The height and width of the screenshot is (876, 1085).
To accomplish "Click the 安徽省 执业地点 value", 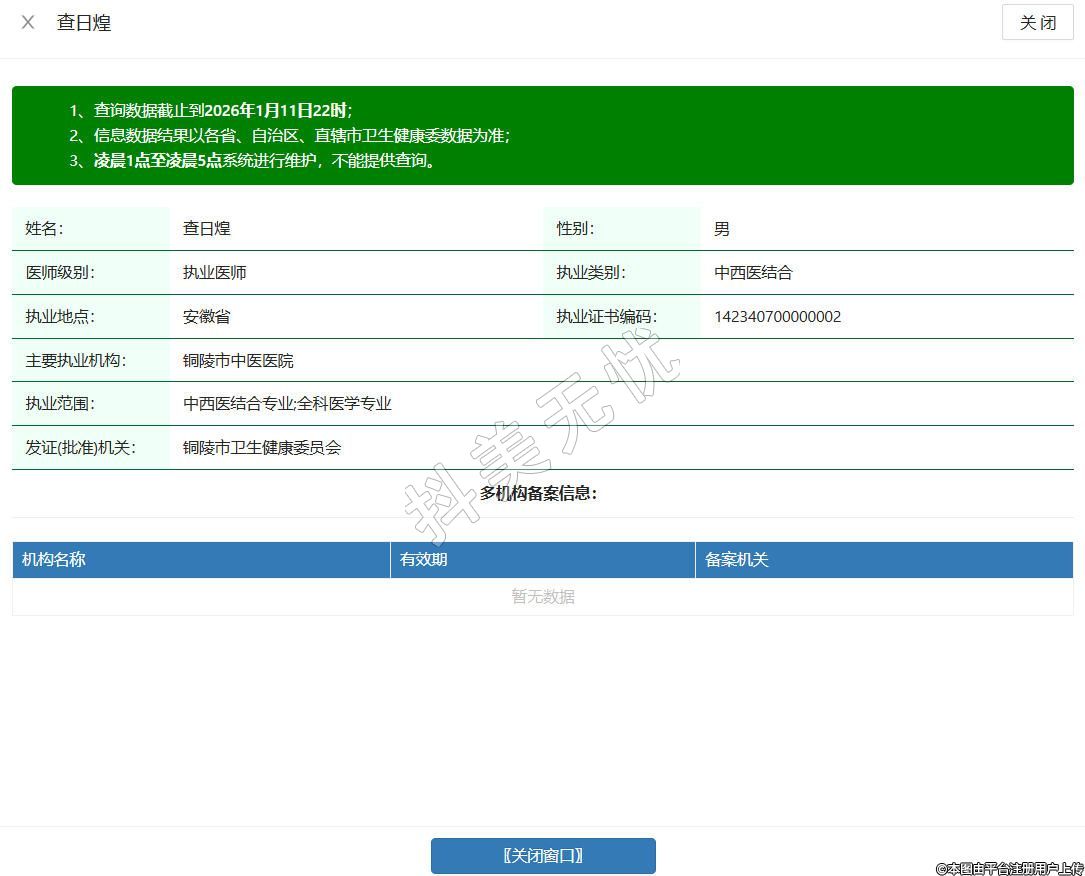I will [207, 317].
